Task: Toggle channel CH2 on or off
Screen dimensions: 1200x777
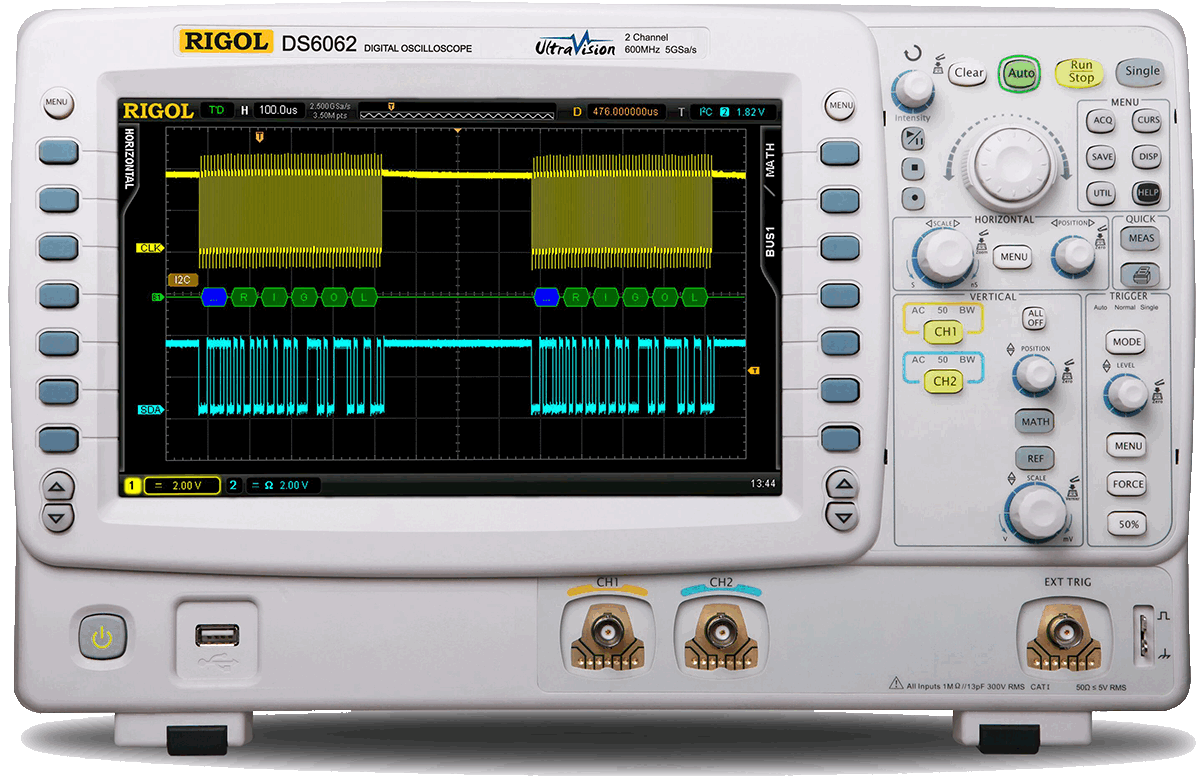Action: point(945,381)
